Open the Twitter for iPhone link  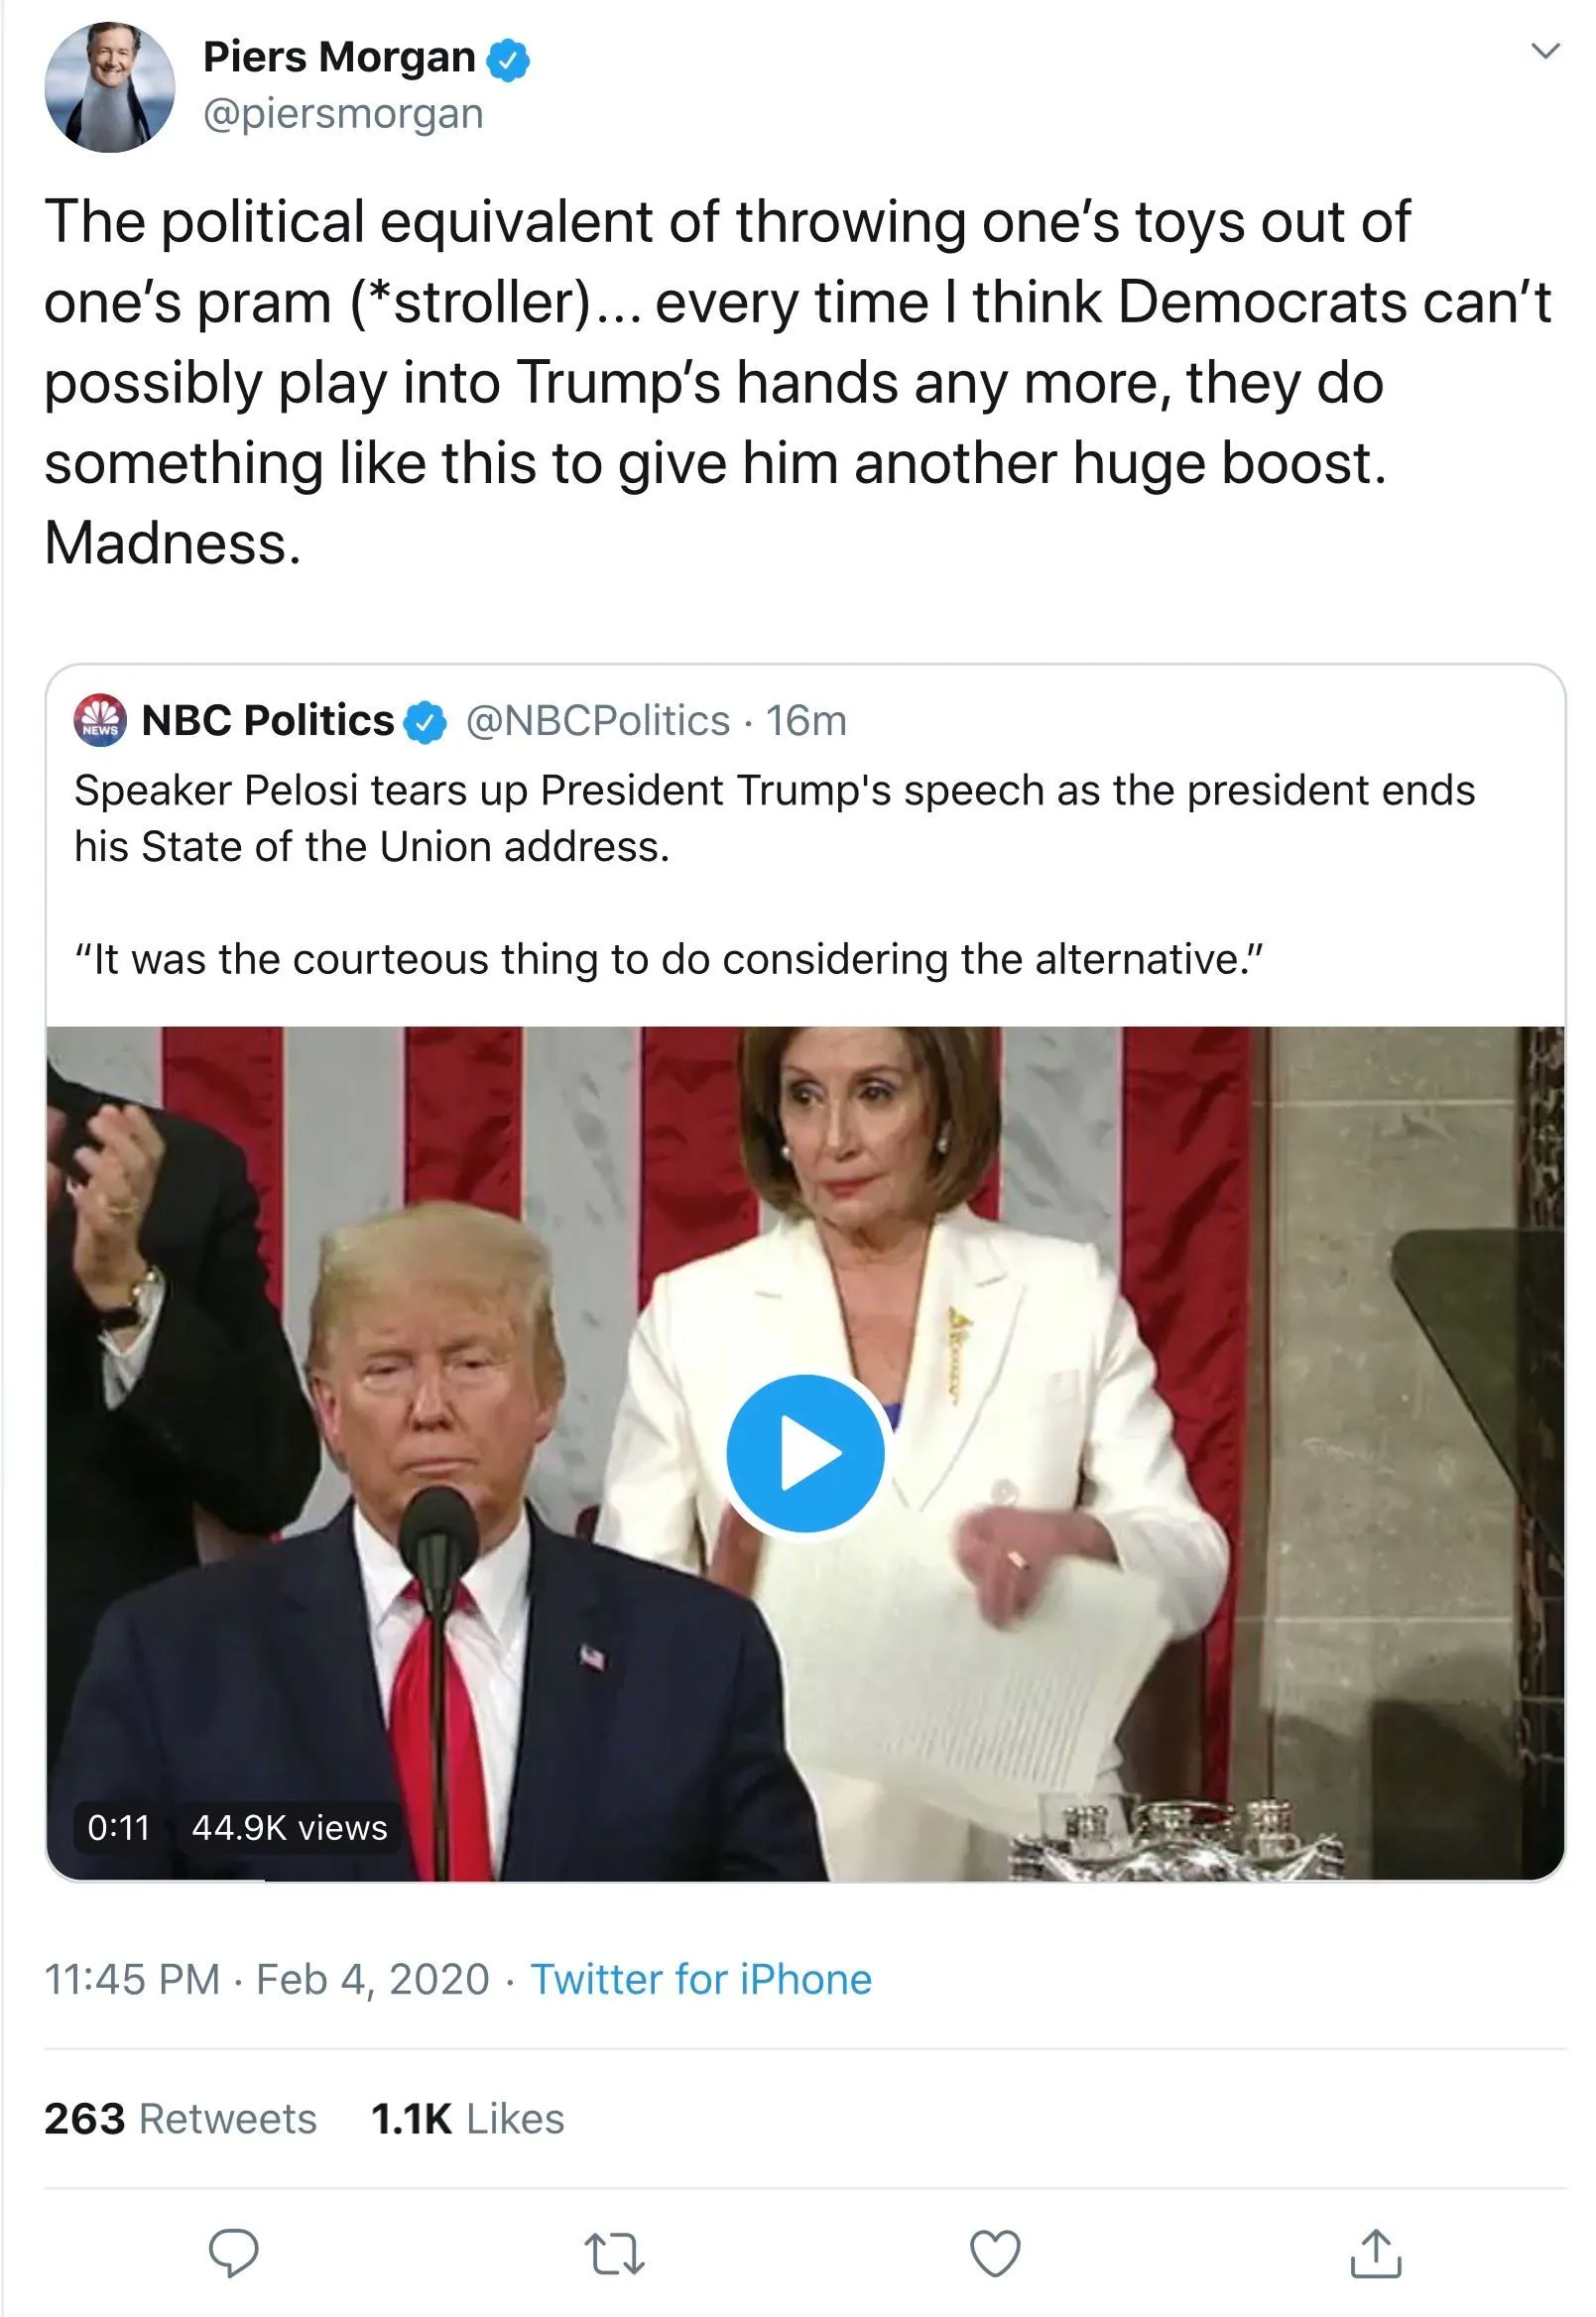pos(701,1979)
